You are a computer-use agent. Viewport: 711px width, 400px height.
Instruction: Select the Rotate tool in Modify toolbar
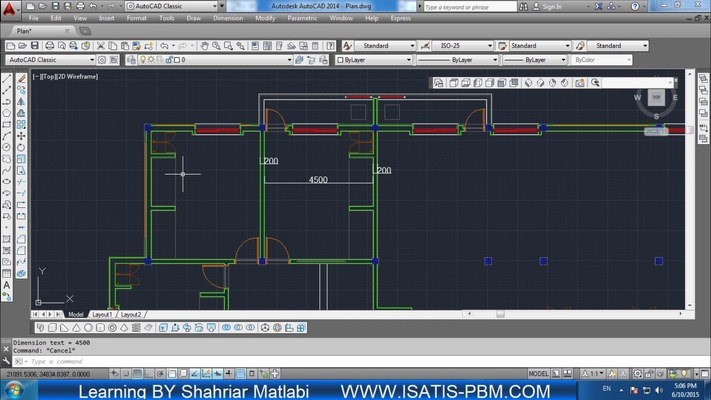point(21,147)
